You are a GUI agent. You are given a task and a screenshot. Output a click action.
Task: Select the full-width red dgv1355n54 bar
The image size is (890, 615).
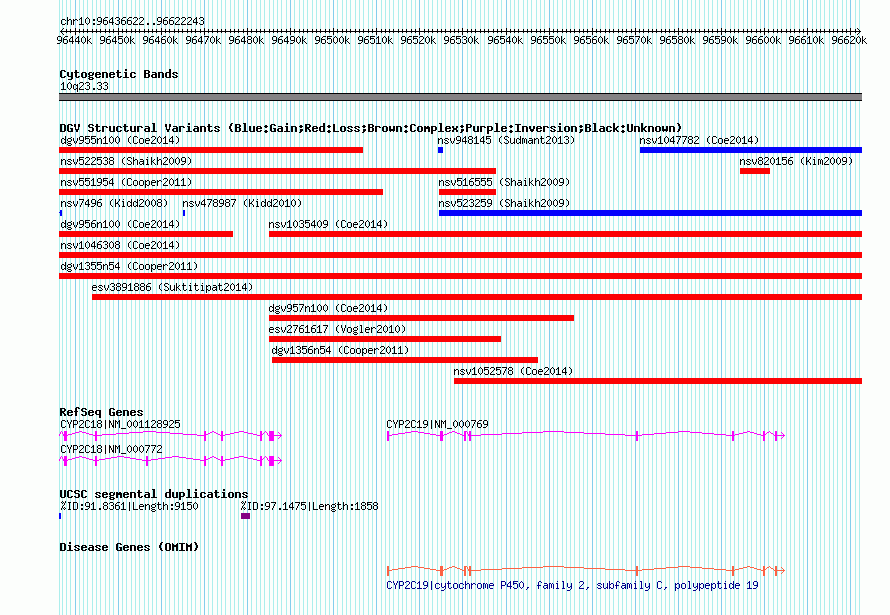pyautogui.click(x=460, y=276)
